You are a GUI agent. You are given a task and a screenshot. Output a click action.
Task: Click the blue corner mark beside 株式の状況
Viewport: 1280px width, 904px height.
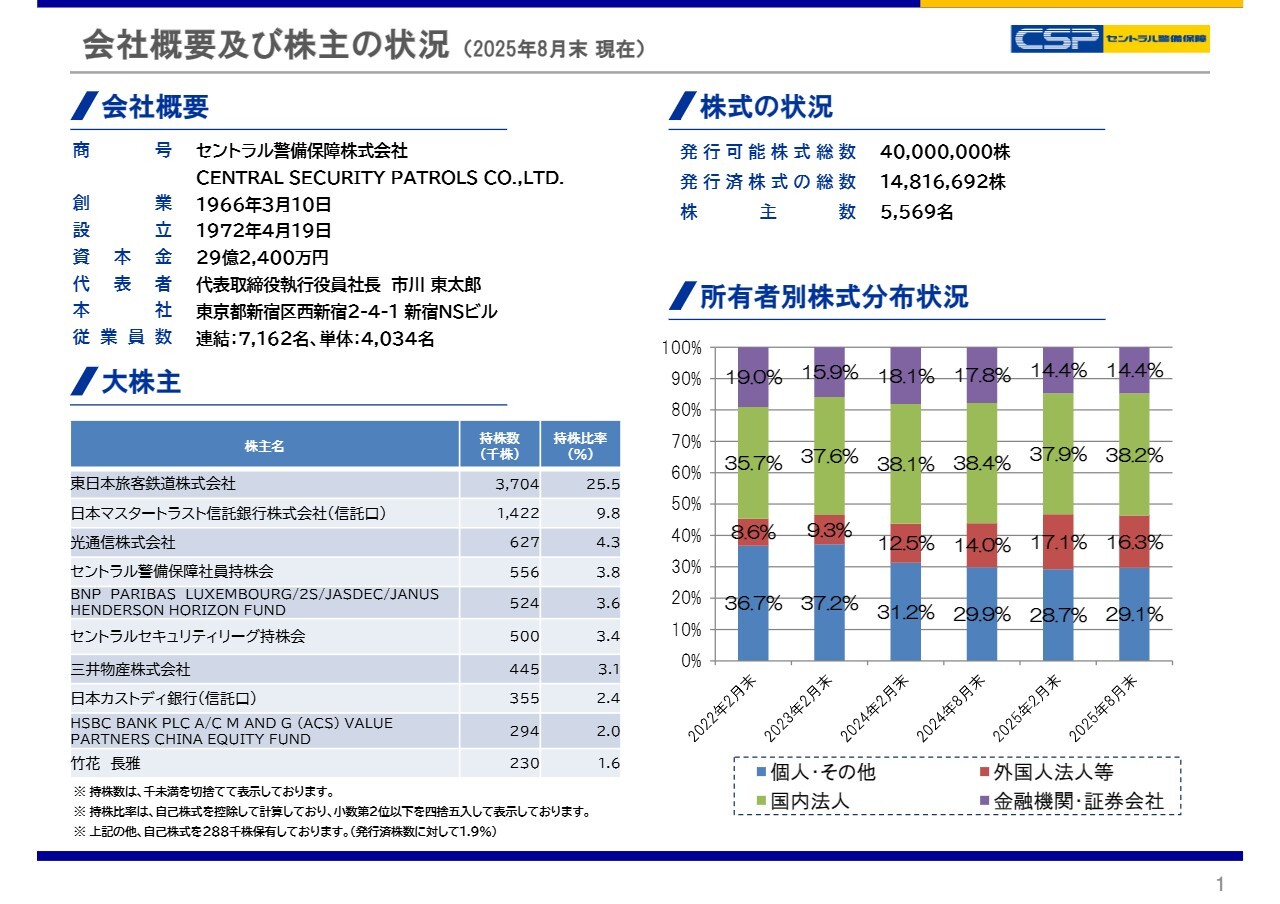tap(681, 106)
